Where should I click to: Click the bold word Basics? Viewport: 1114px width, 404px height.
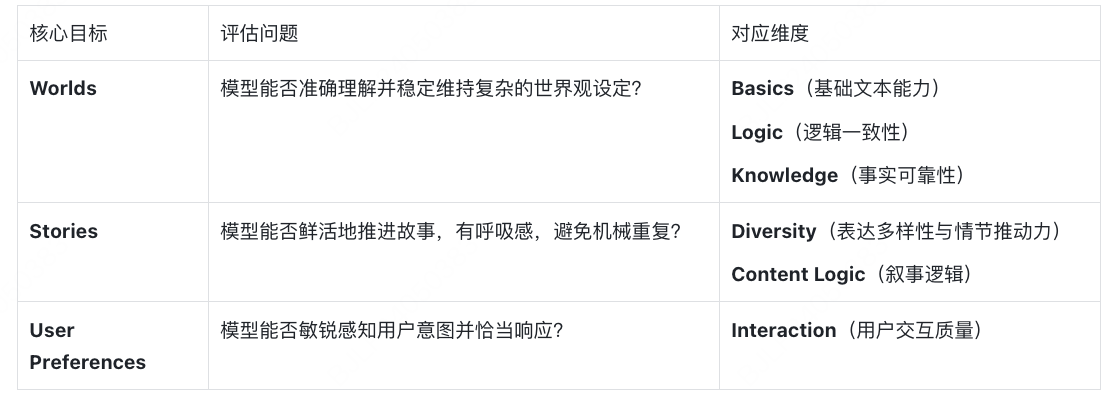(x=762, y=88)
